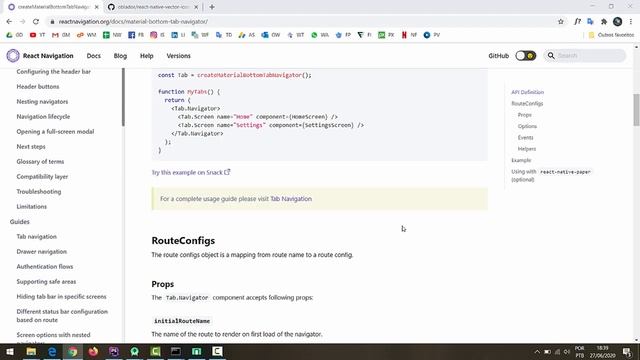Open Navigation lifecycle in the sidebar
Viewport: 640px width, 360px height.
point(43,117)
